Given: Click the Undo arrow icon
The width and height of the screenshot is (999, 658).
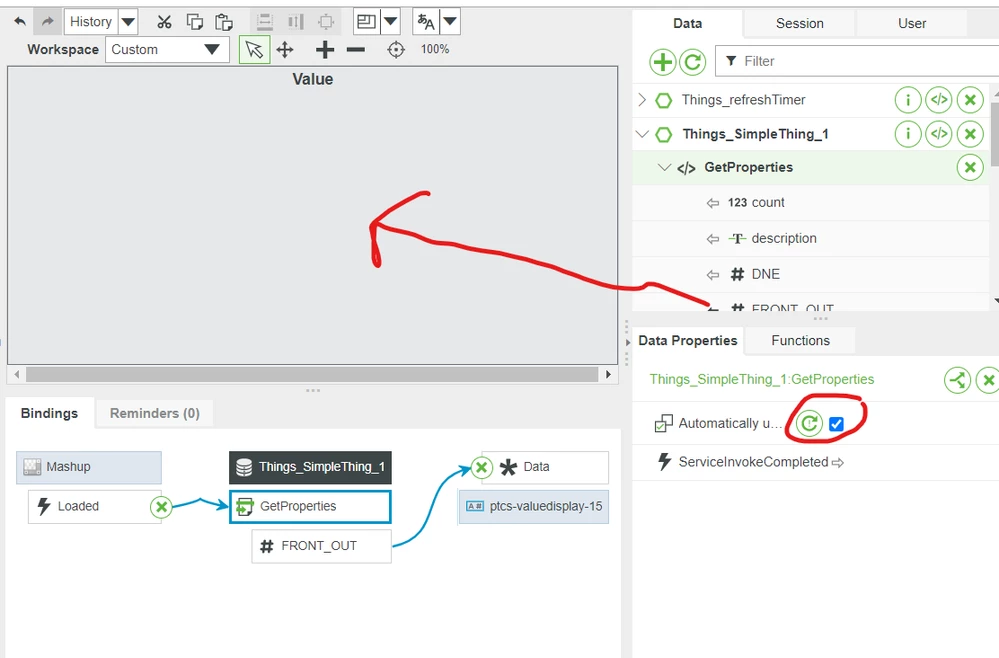Looking at the screenshot, I should coord(20,22).
